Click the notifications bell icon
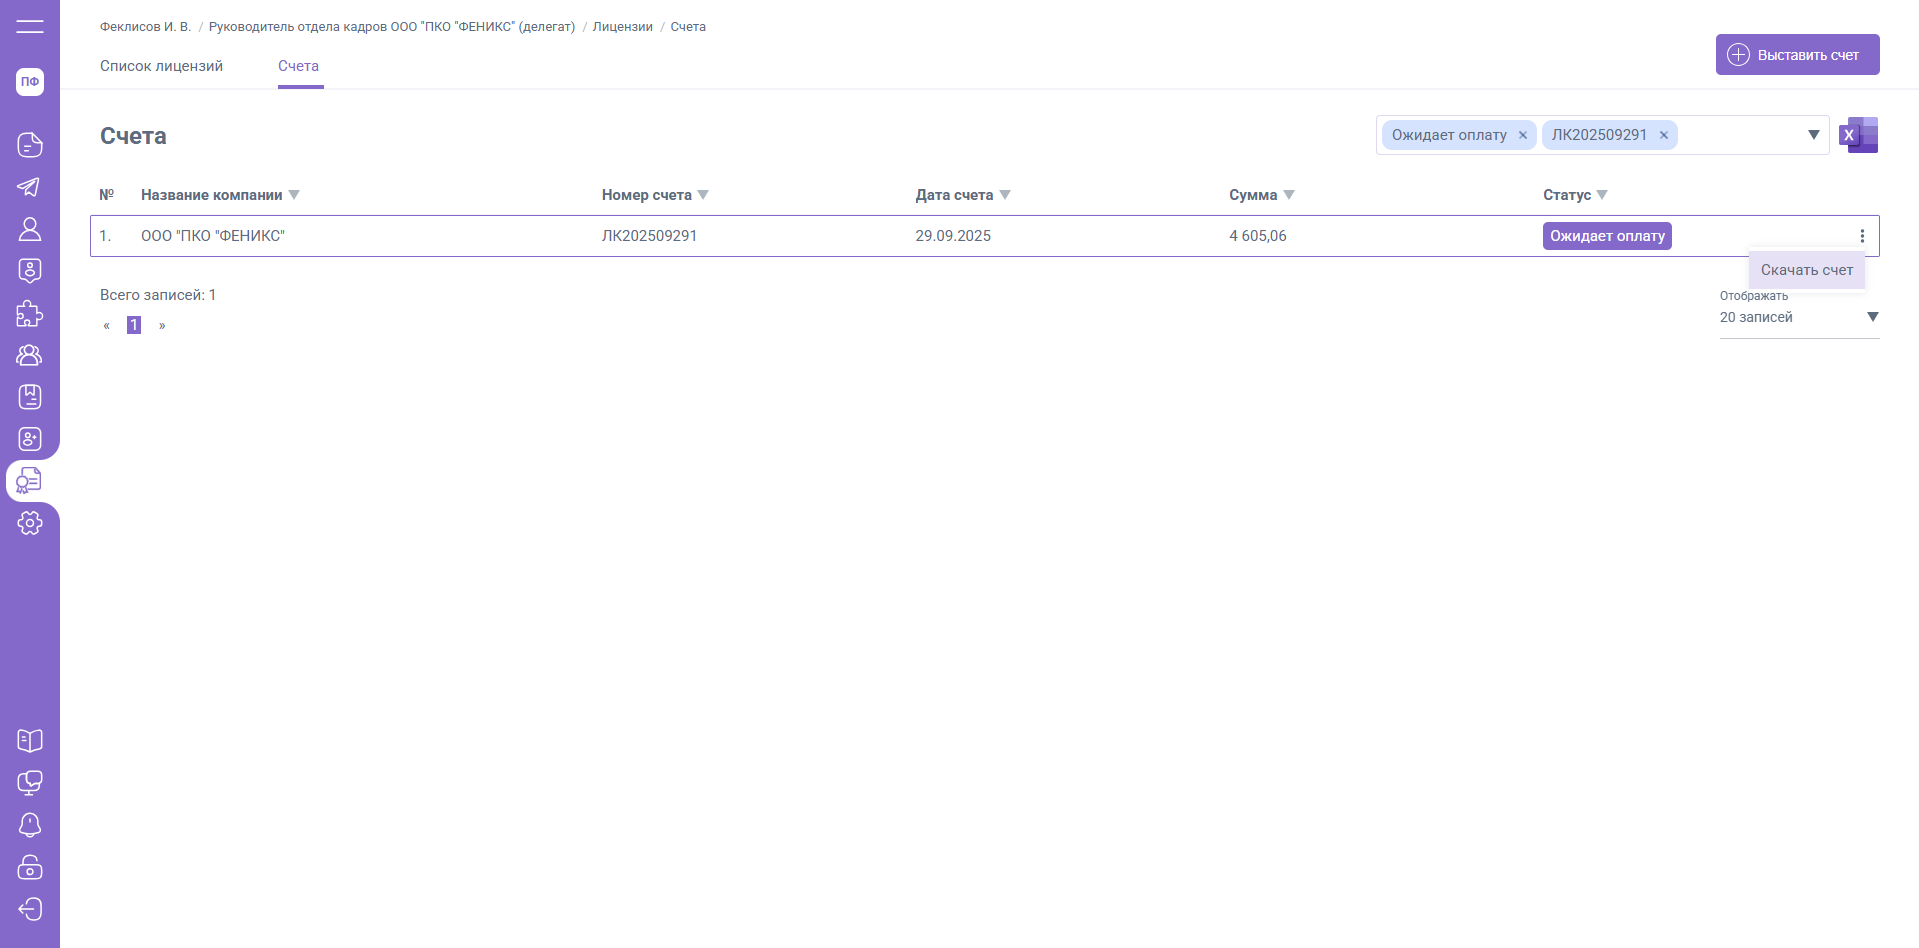The width and height of the screenshot is (1919, 948). click(x=30, y=824)
